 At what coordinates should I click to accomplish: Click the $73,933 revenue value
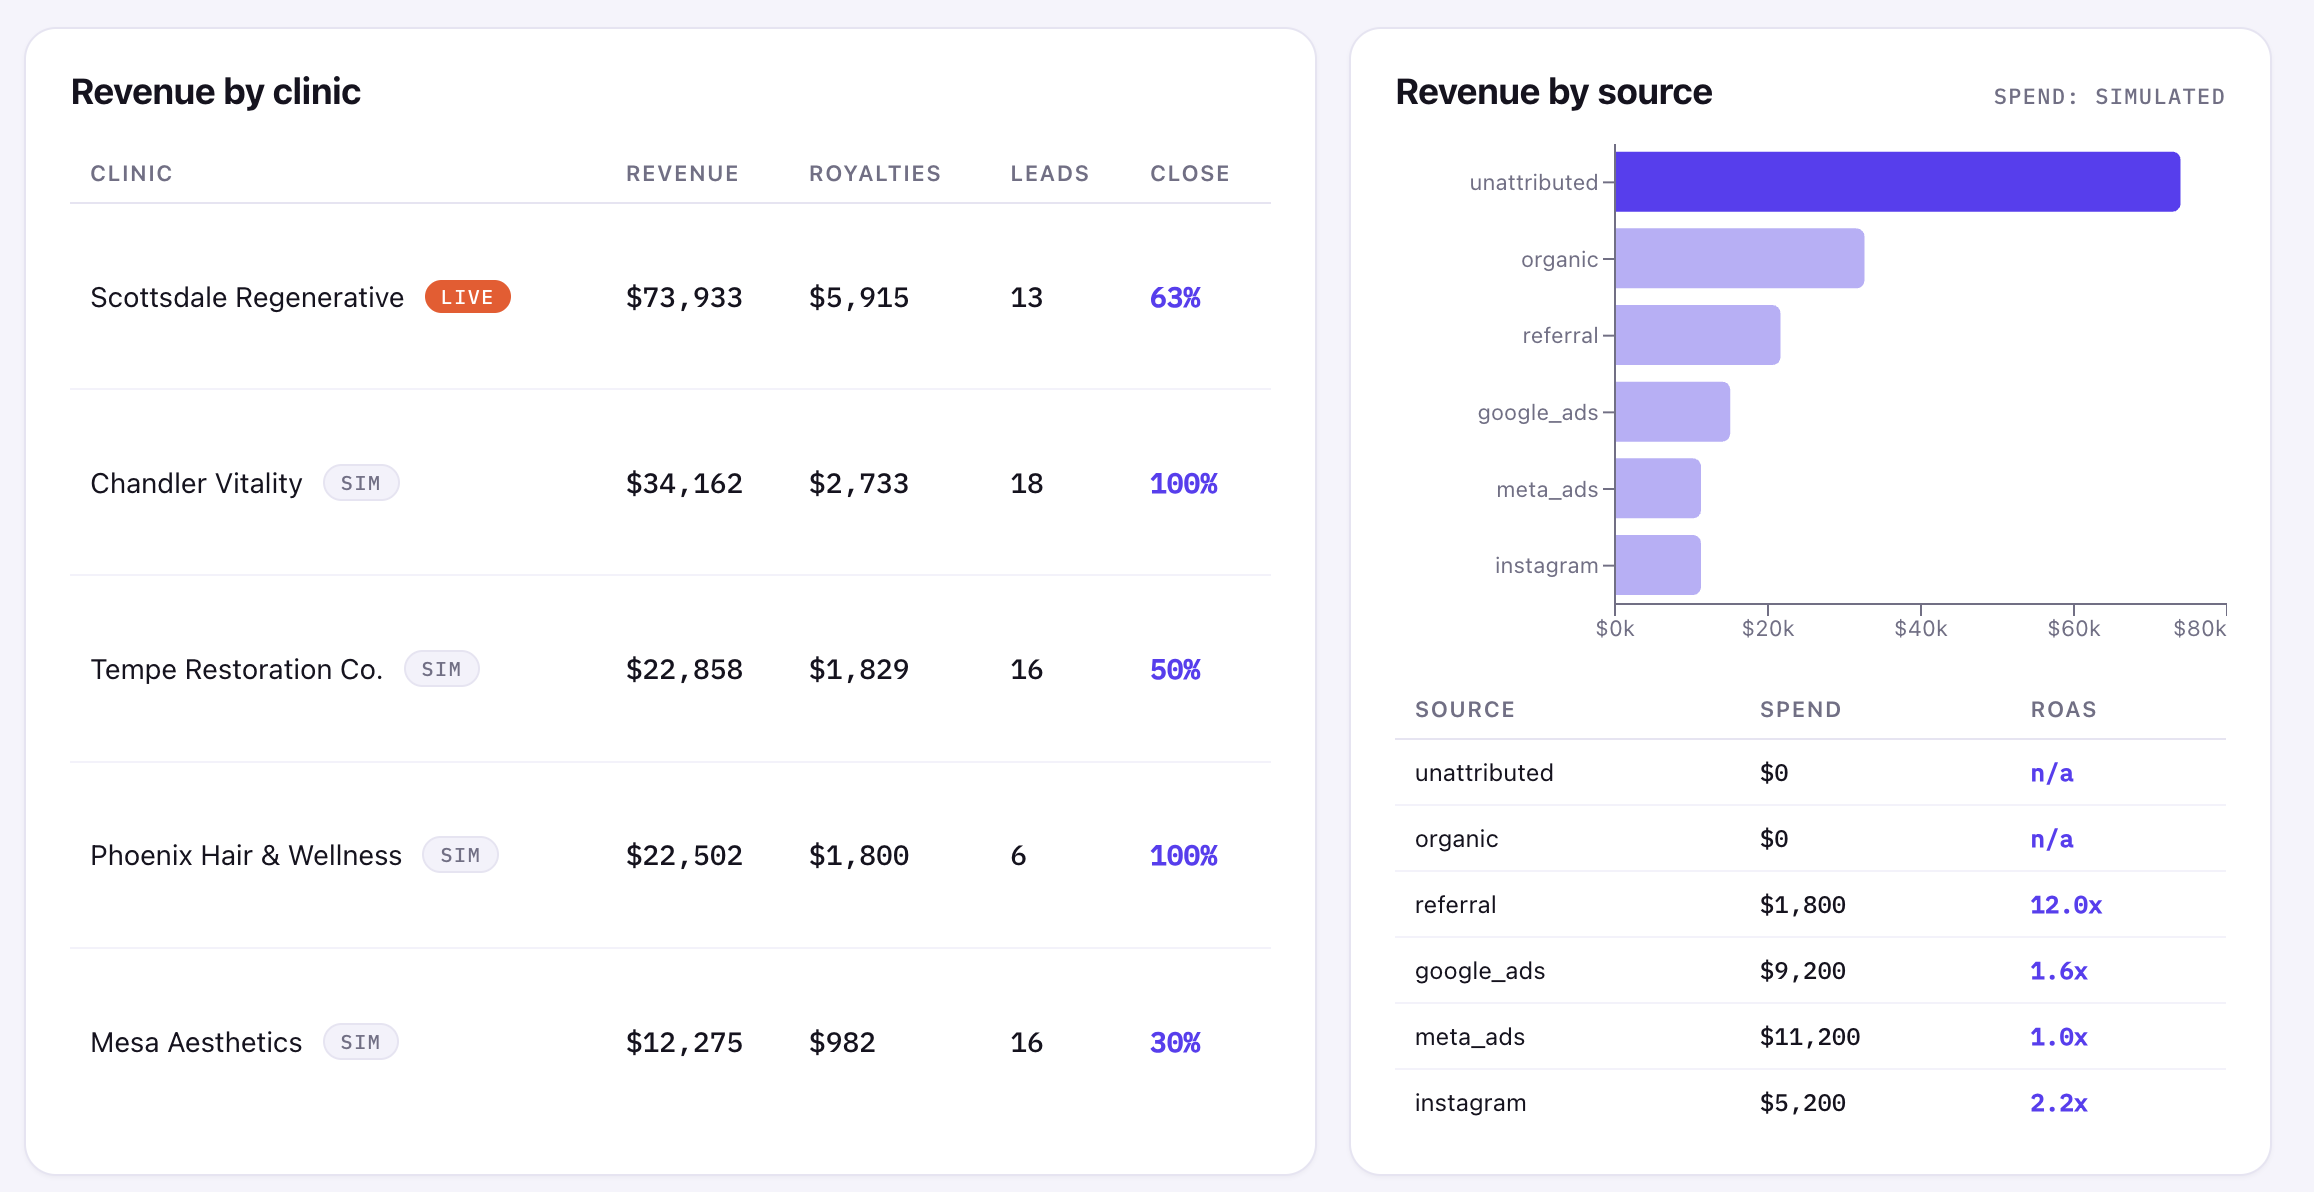(x=684, y=297)
